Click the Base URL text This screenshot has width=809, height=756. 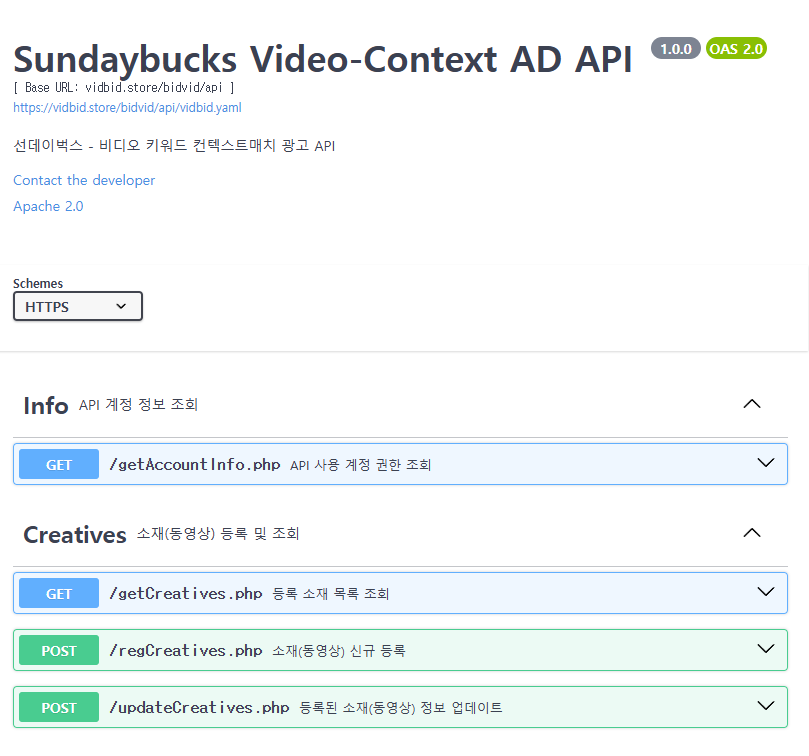tap(124, 88)
